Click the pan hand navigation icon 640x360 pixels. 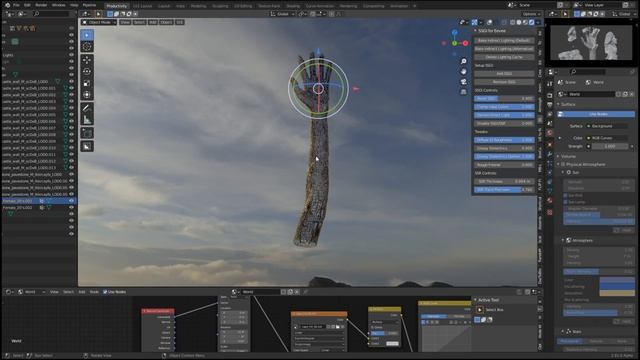(x=464, y=71)
